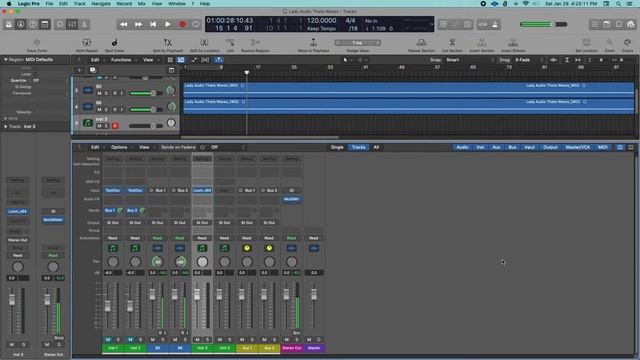640x360 pixels.
Task: Toggle record enable on Inst 3 track
Action: point(115,126)
